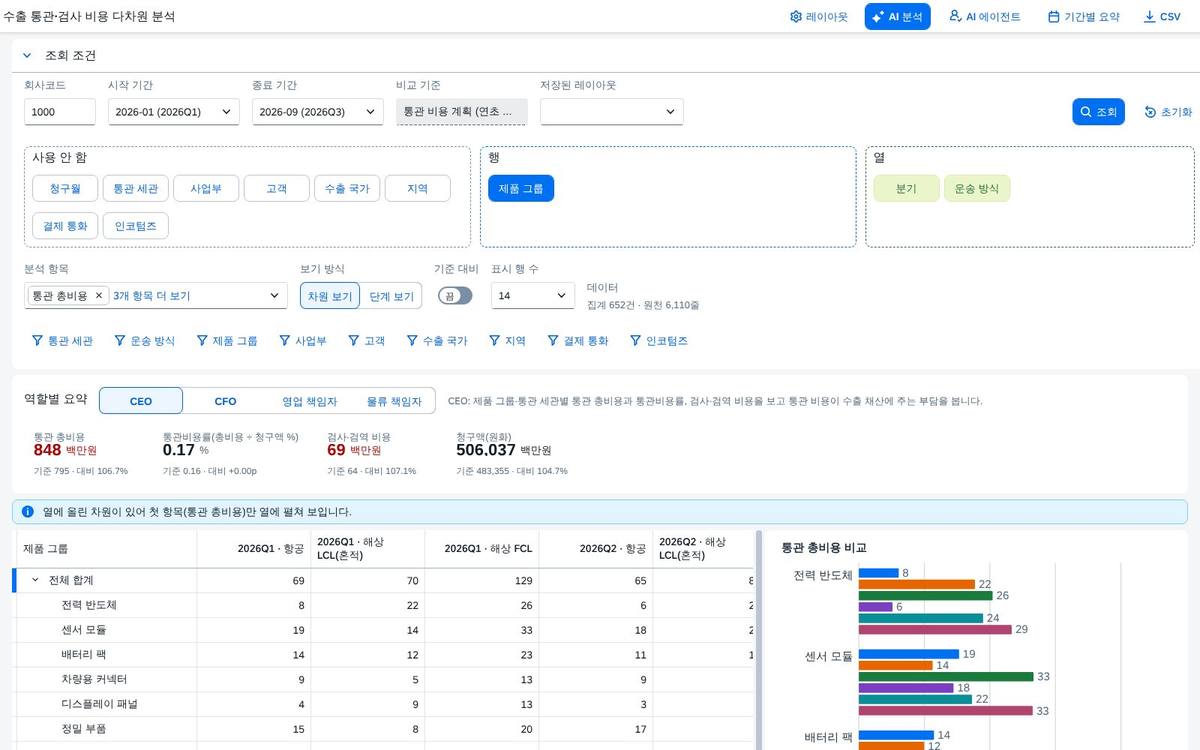The height and width of the screenshot is (750, 1200).
Task: Click the 2026Q2 · 항공 column header
Action: pyautogui.click(x=596, y=548)
